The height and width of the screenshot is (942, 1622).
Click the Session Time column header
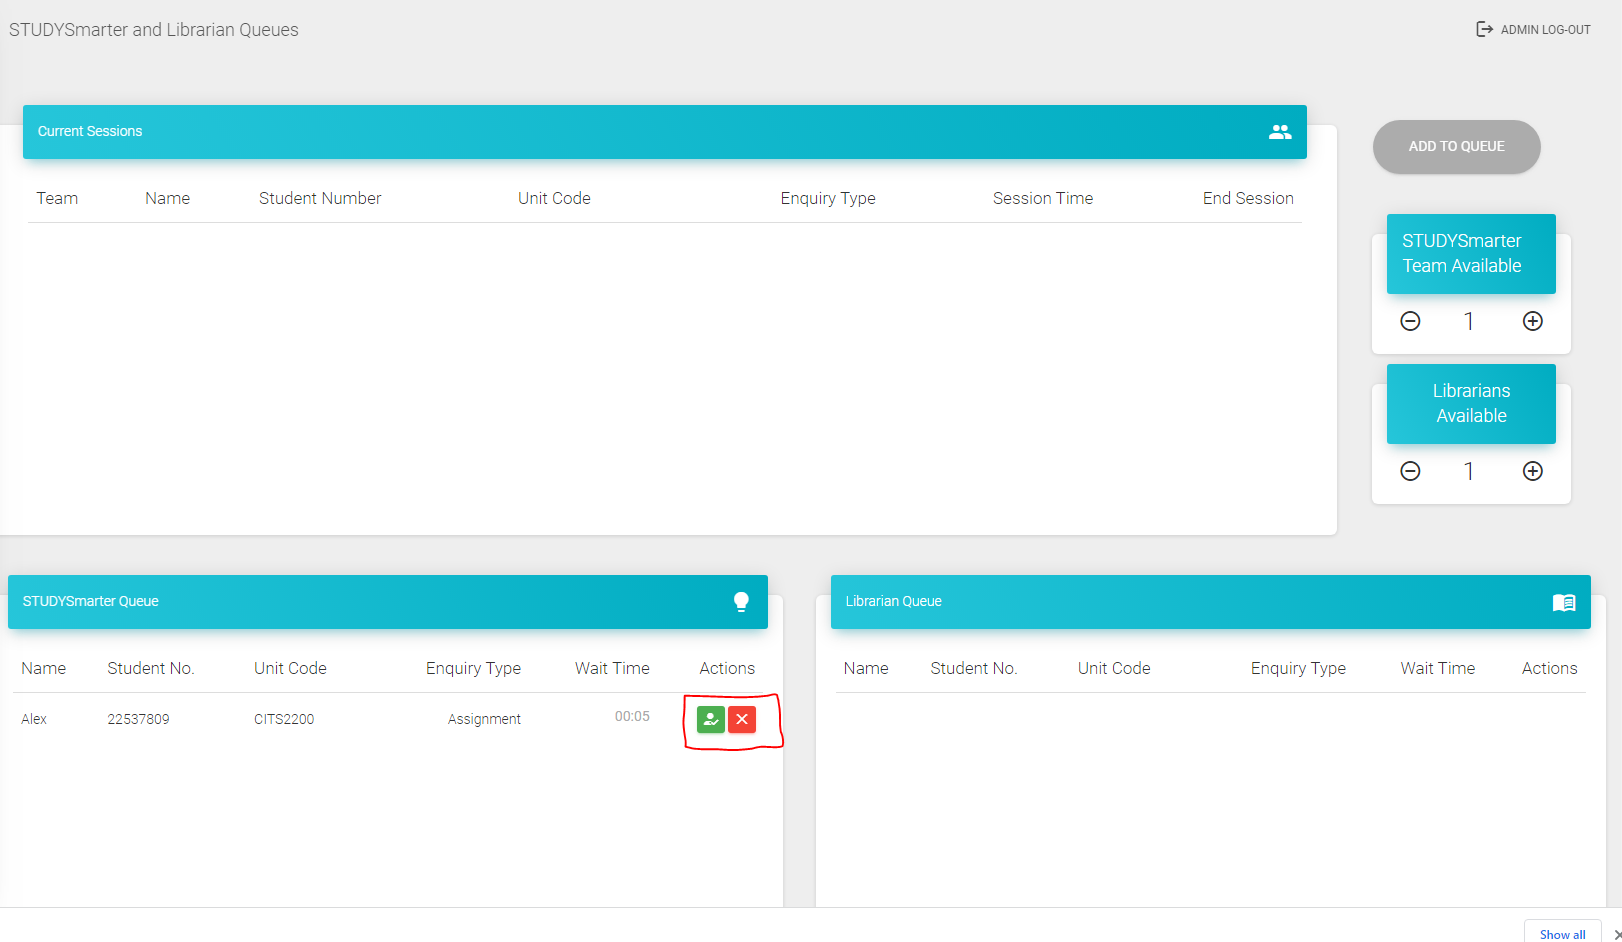coord(1042,198)
